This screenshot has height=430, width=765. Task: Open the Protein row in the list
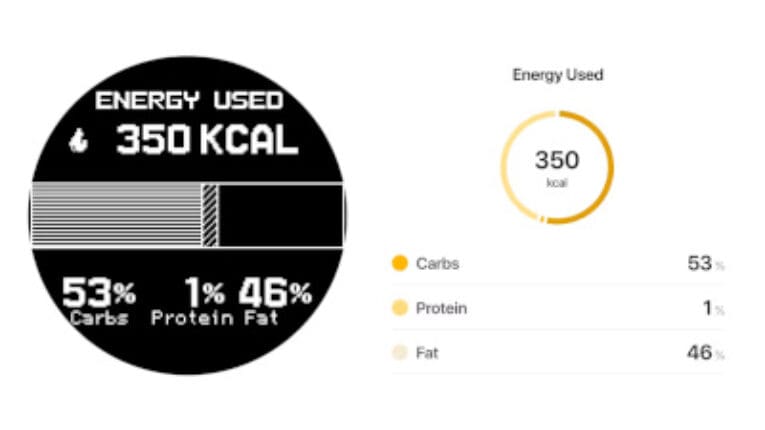(x=558, y=308)
